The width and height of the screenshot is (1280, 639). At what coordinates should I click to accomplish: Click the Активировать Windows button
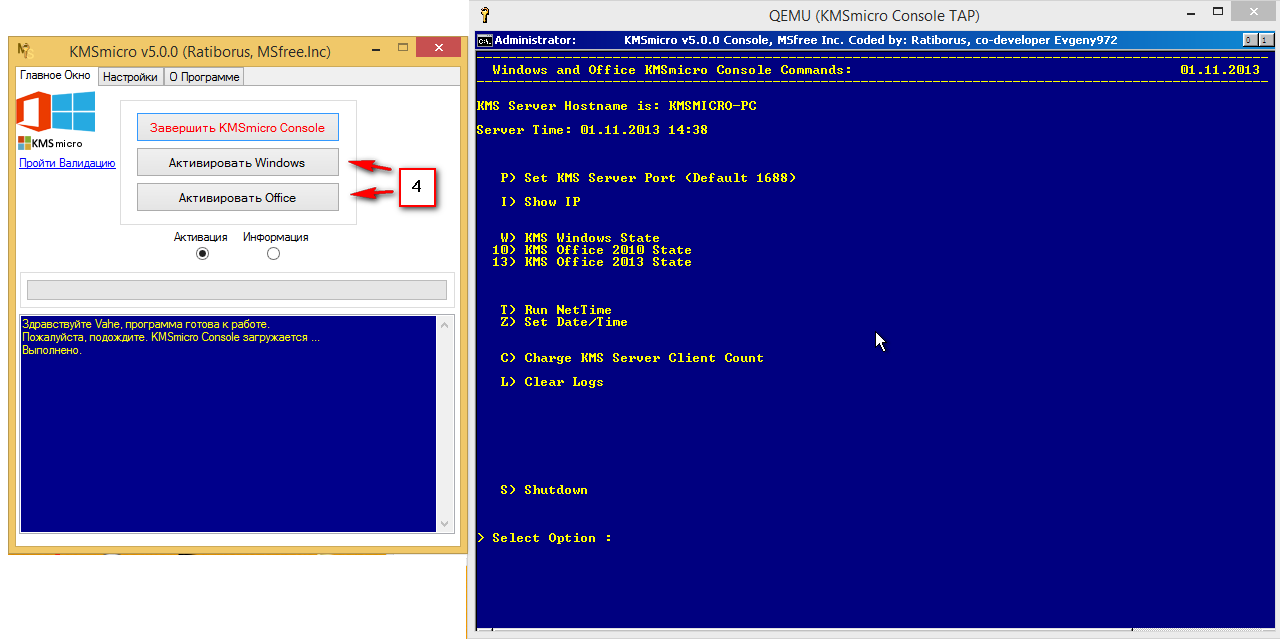(x=238, y=162)
